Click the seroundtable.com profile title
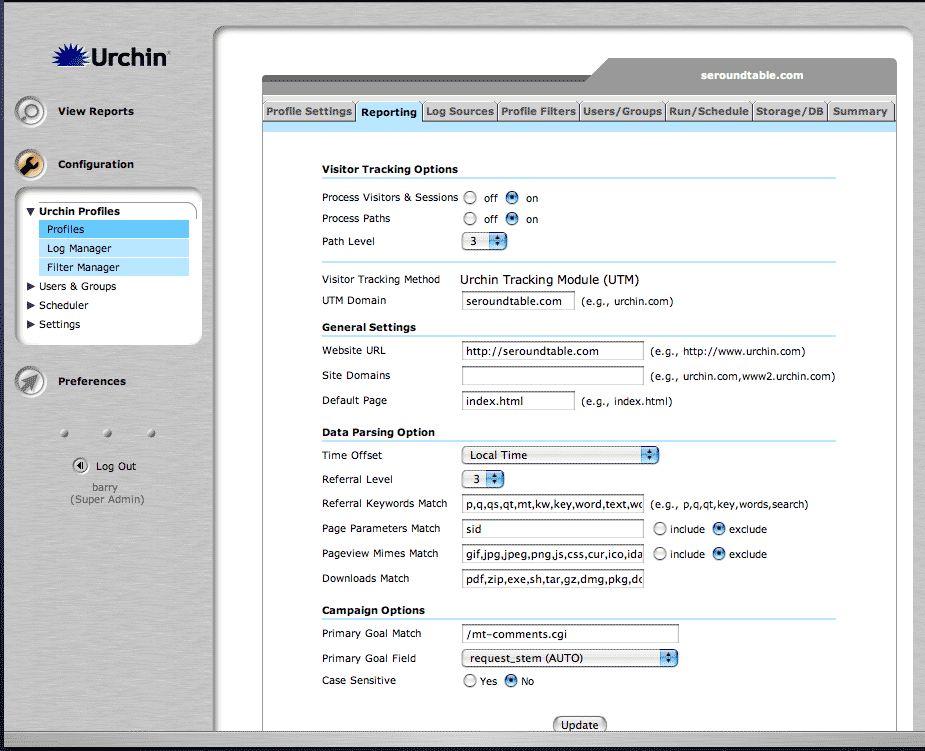This screenshot has width=925, height=751. (752, 75)
